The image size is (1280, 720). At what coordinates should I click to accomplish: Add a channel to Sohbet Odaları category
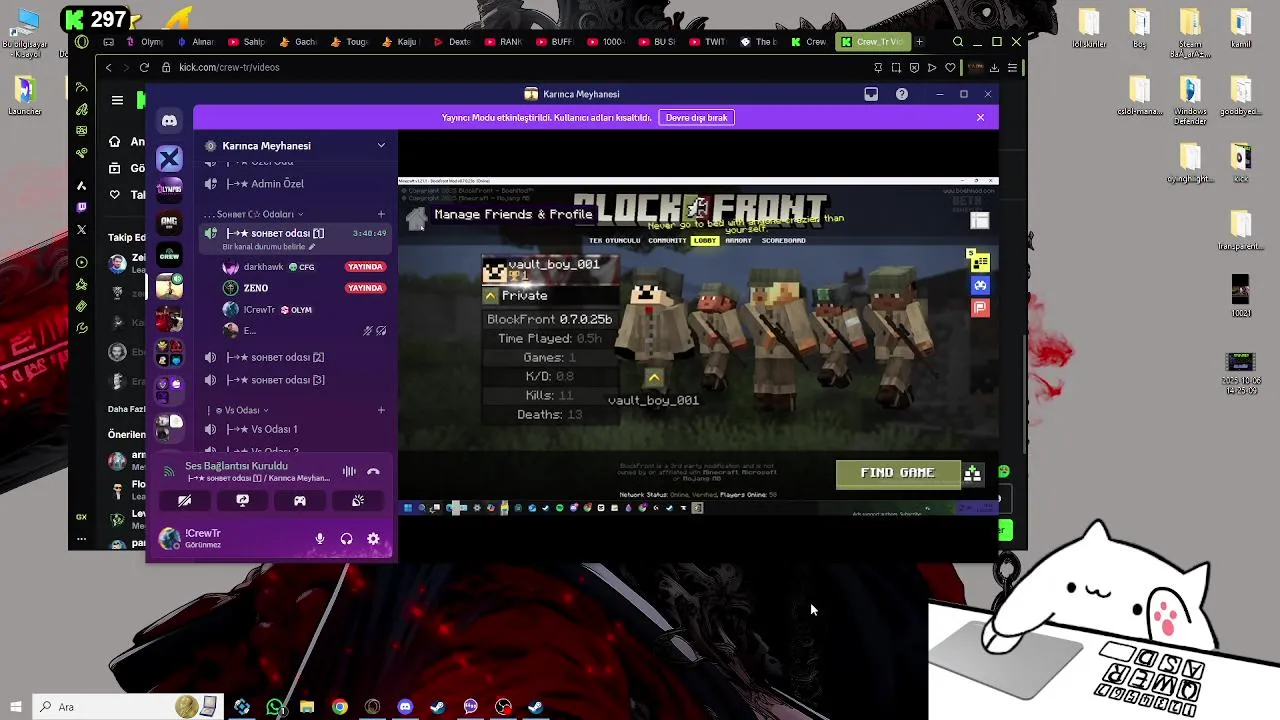[381, 214]
